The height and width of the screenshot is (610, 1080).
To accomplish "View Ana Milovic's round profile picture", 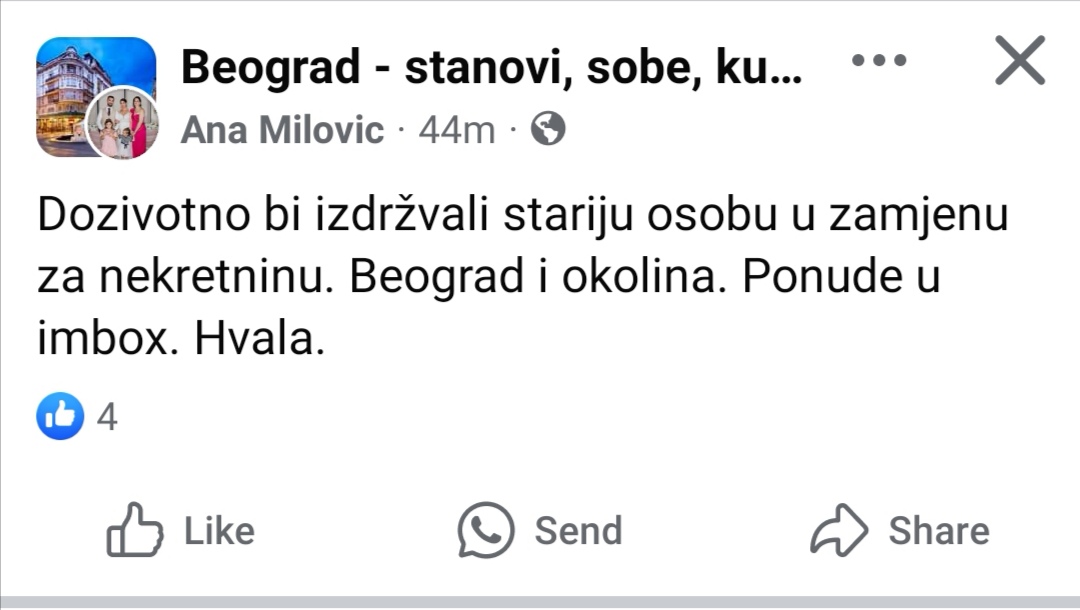I will click(122, 124).
